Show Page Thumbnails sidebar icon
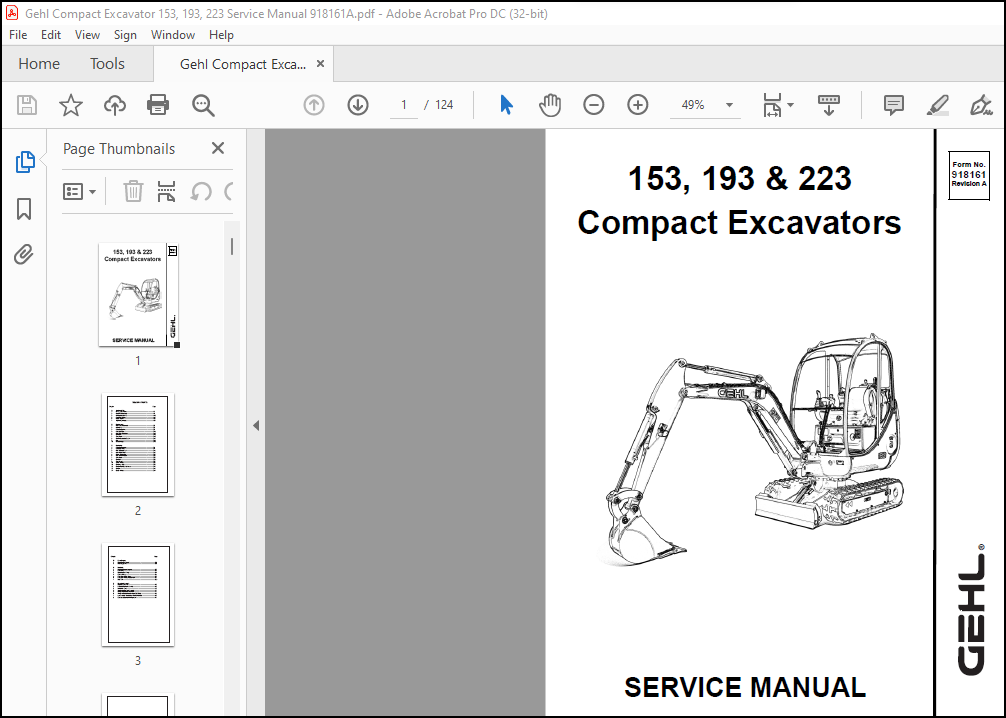 click(24, 162)
